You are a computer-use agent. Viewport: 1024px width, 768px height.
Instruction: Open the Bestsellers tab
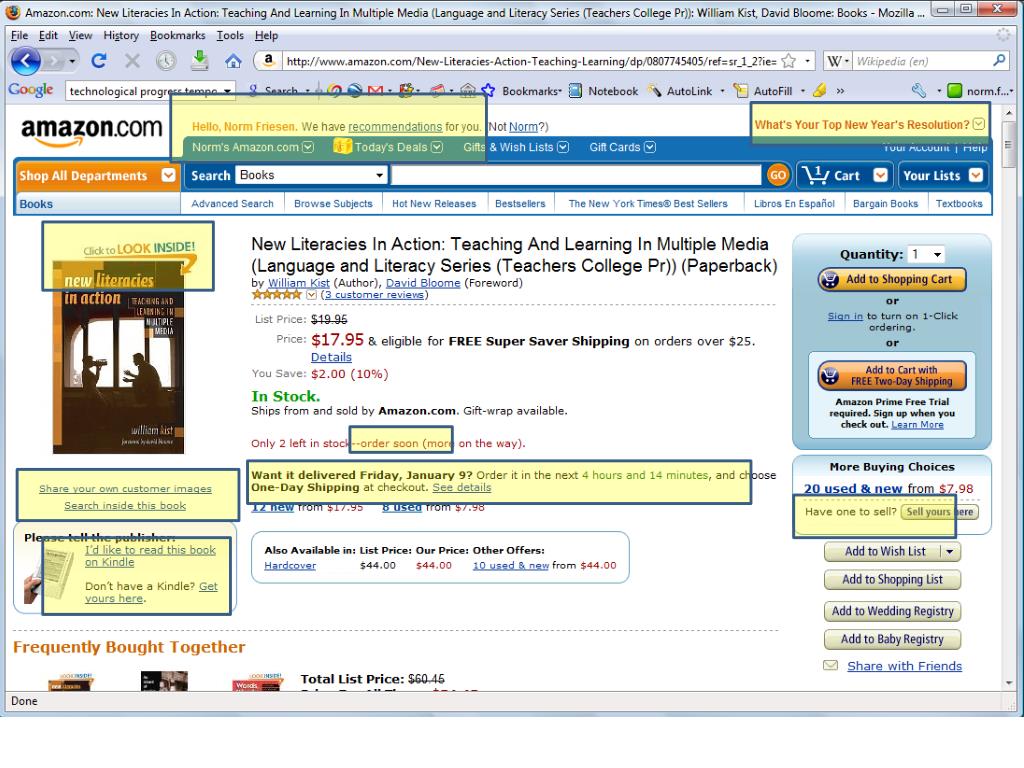[x=520, y=204]
